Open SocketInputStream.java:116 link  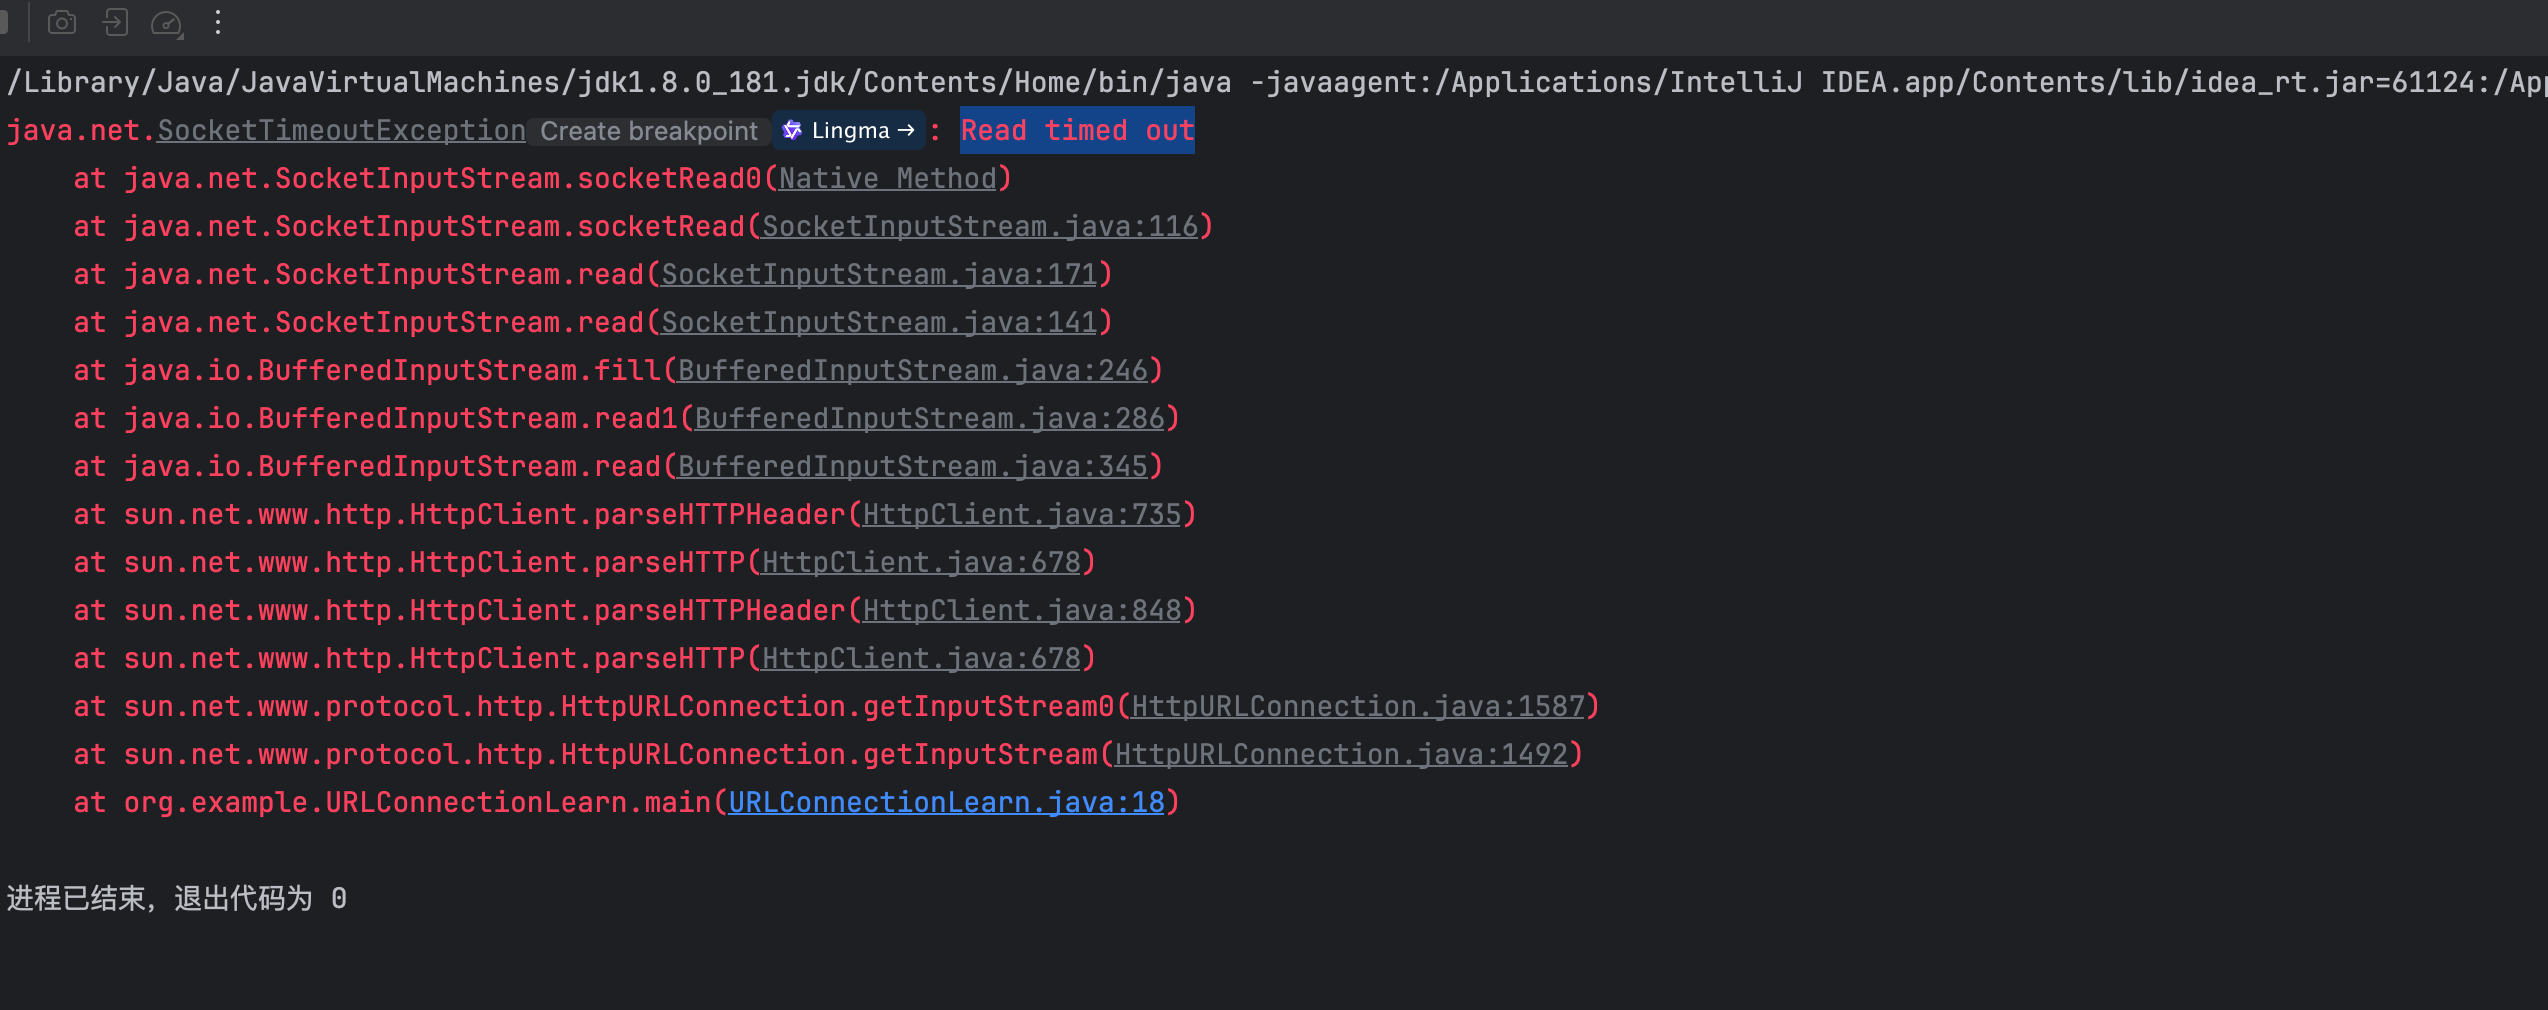coord(980,227)
